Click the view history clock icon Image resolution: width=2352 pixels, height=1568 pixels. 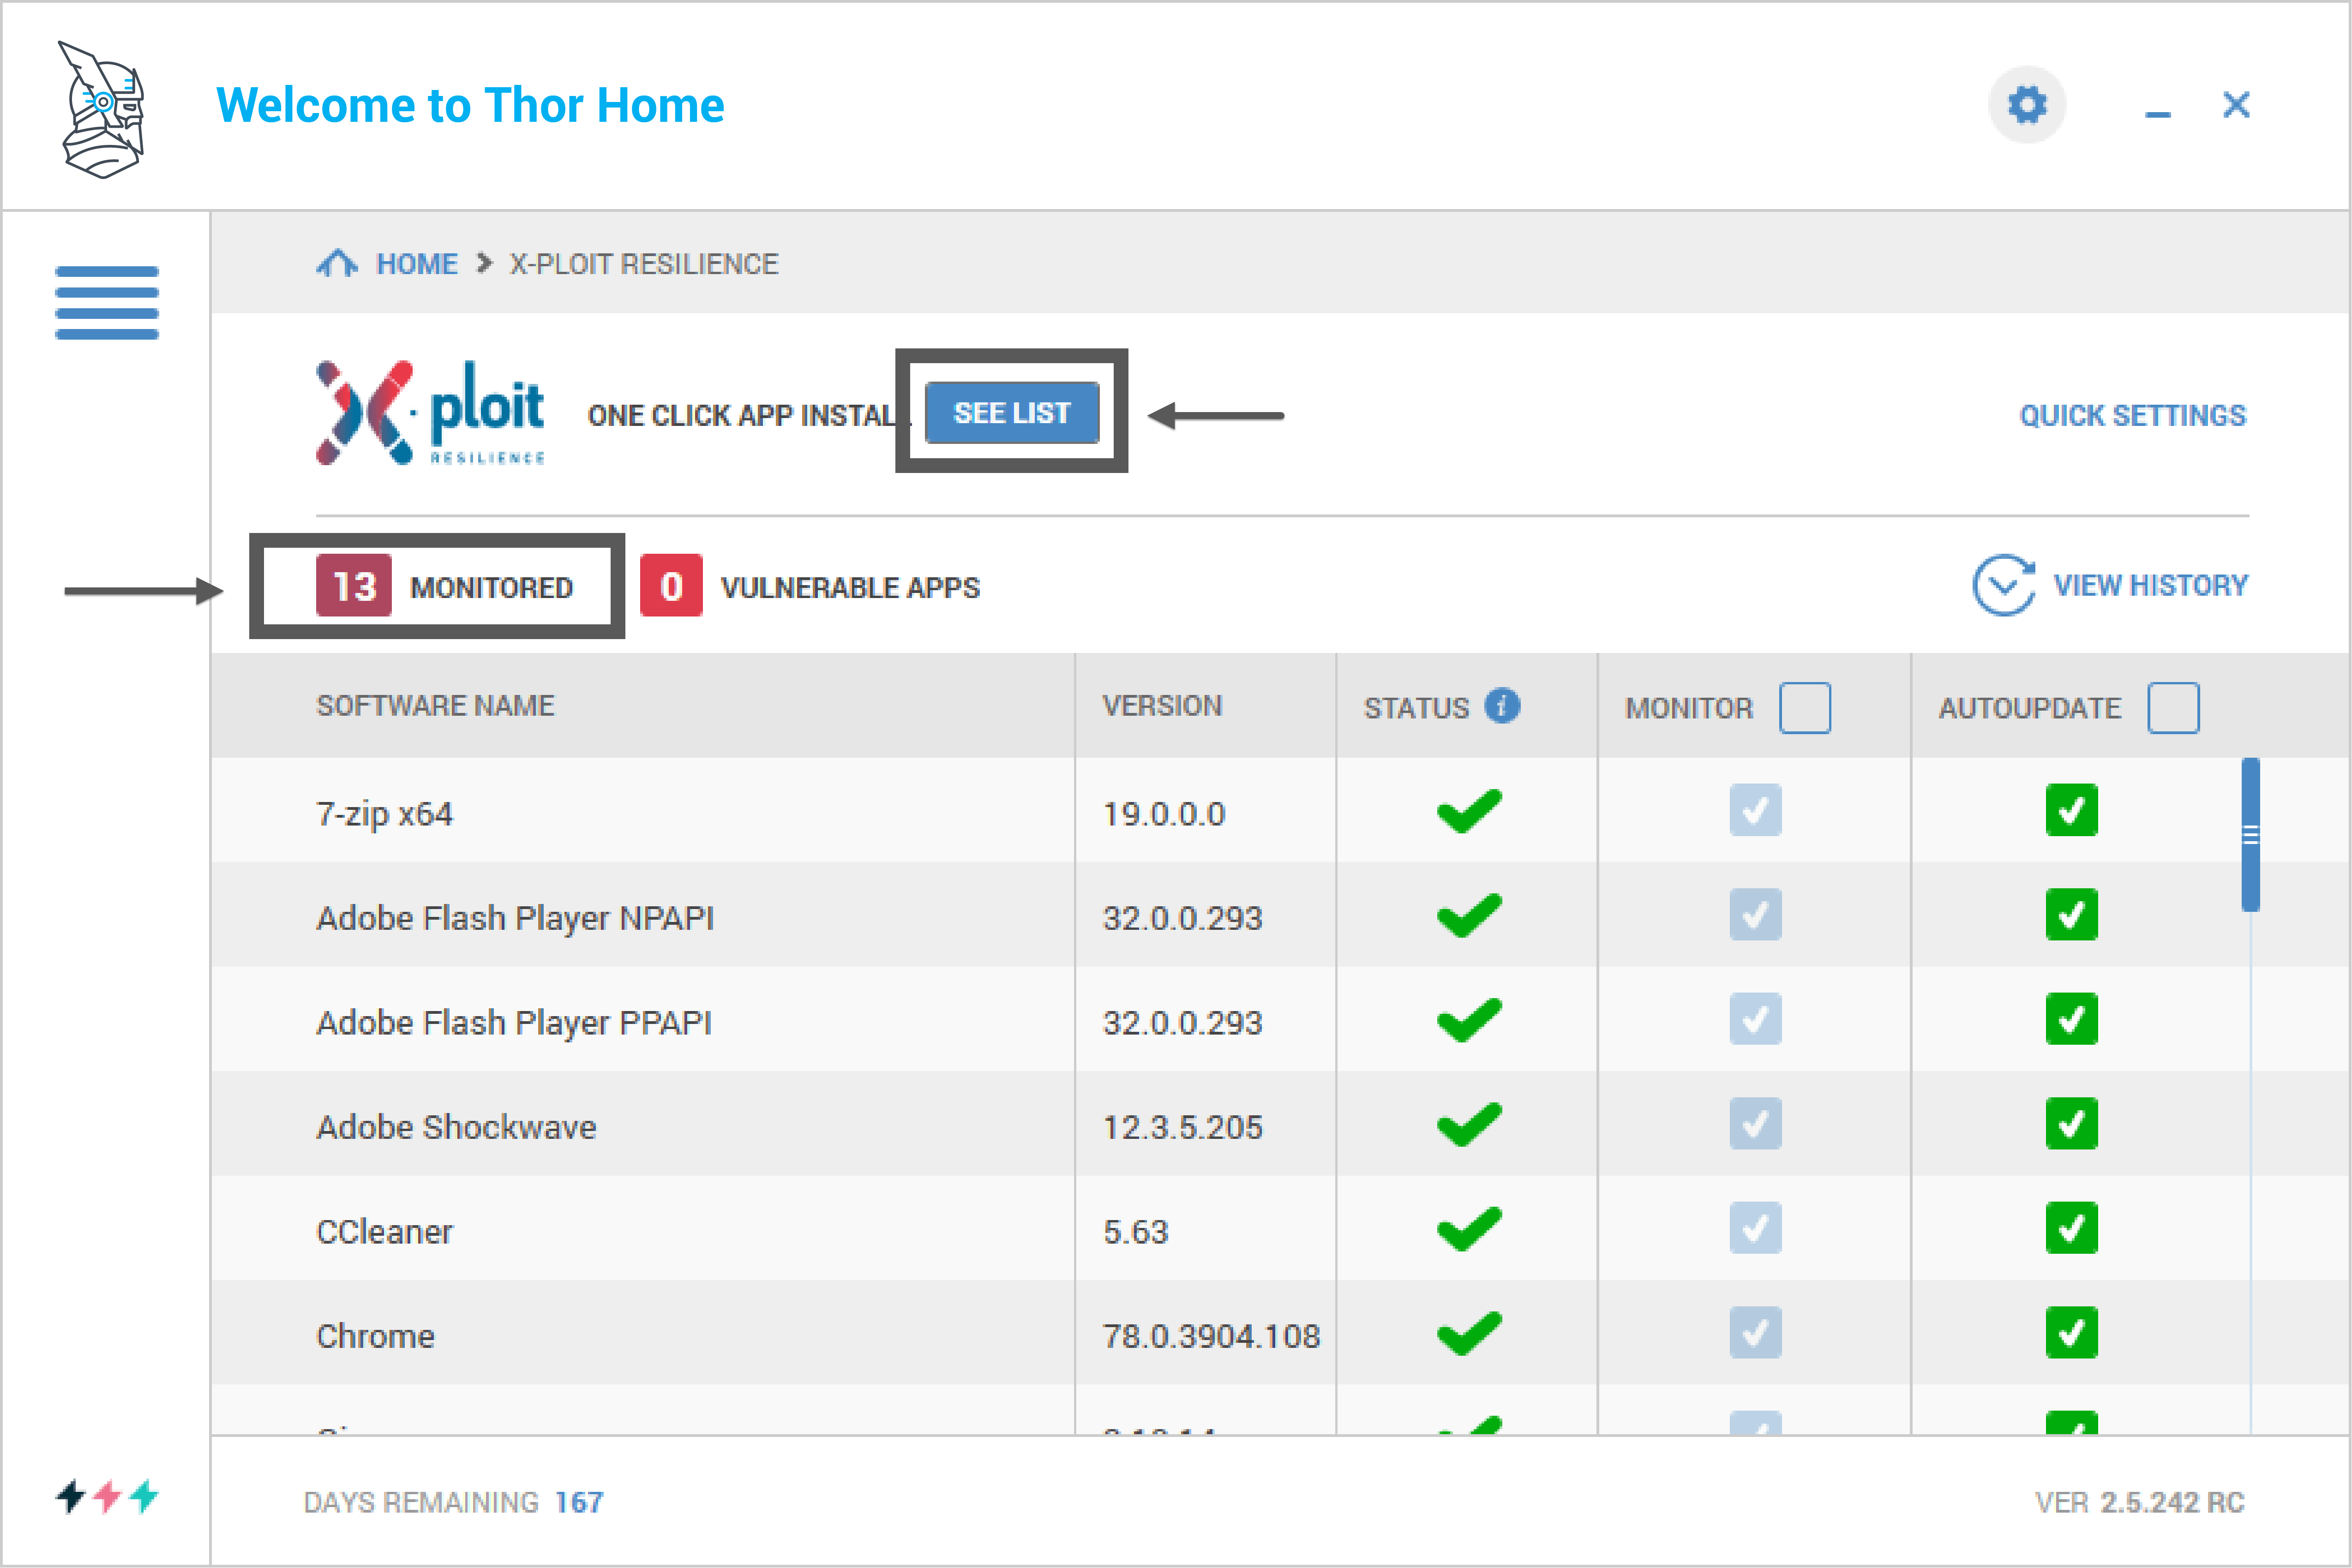2003,585
